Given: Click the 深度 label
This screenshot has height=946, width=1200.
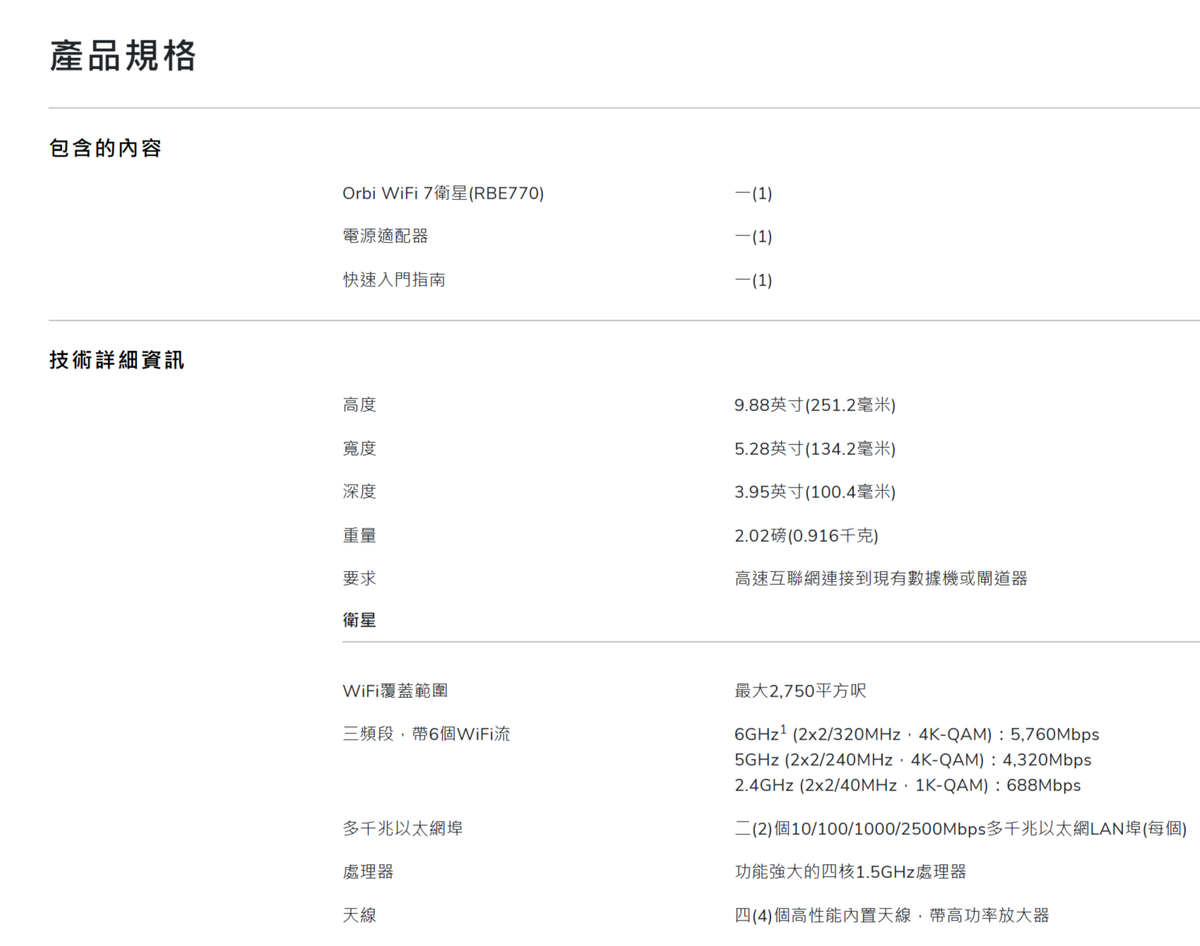Looking at the screenshot, I should pyautogui.click(x=359, y=492).
